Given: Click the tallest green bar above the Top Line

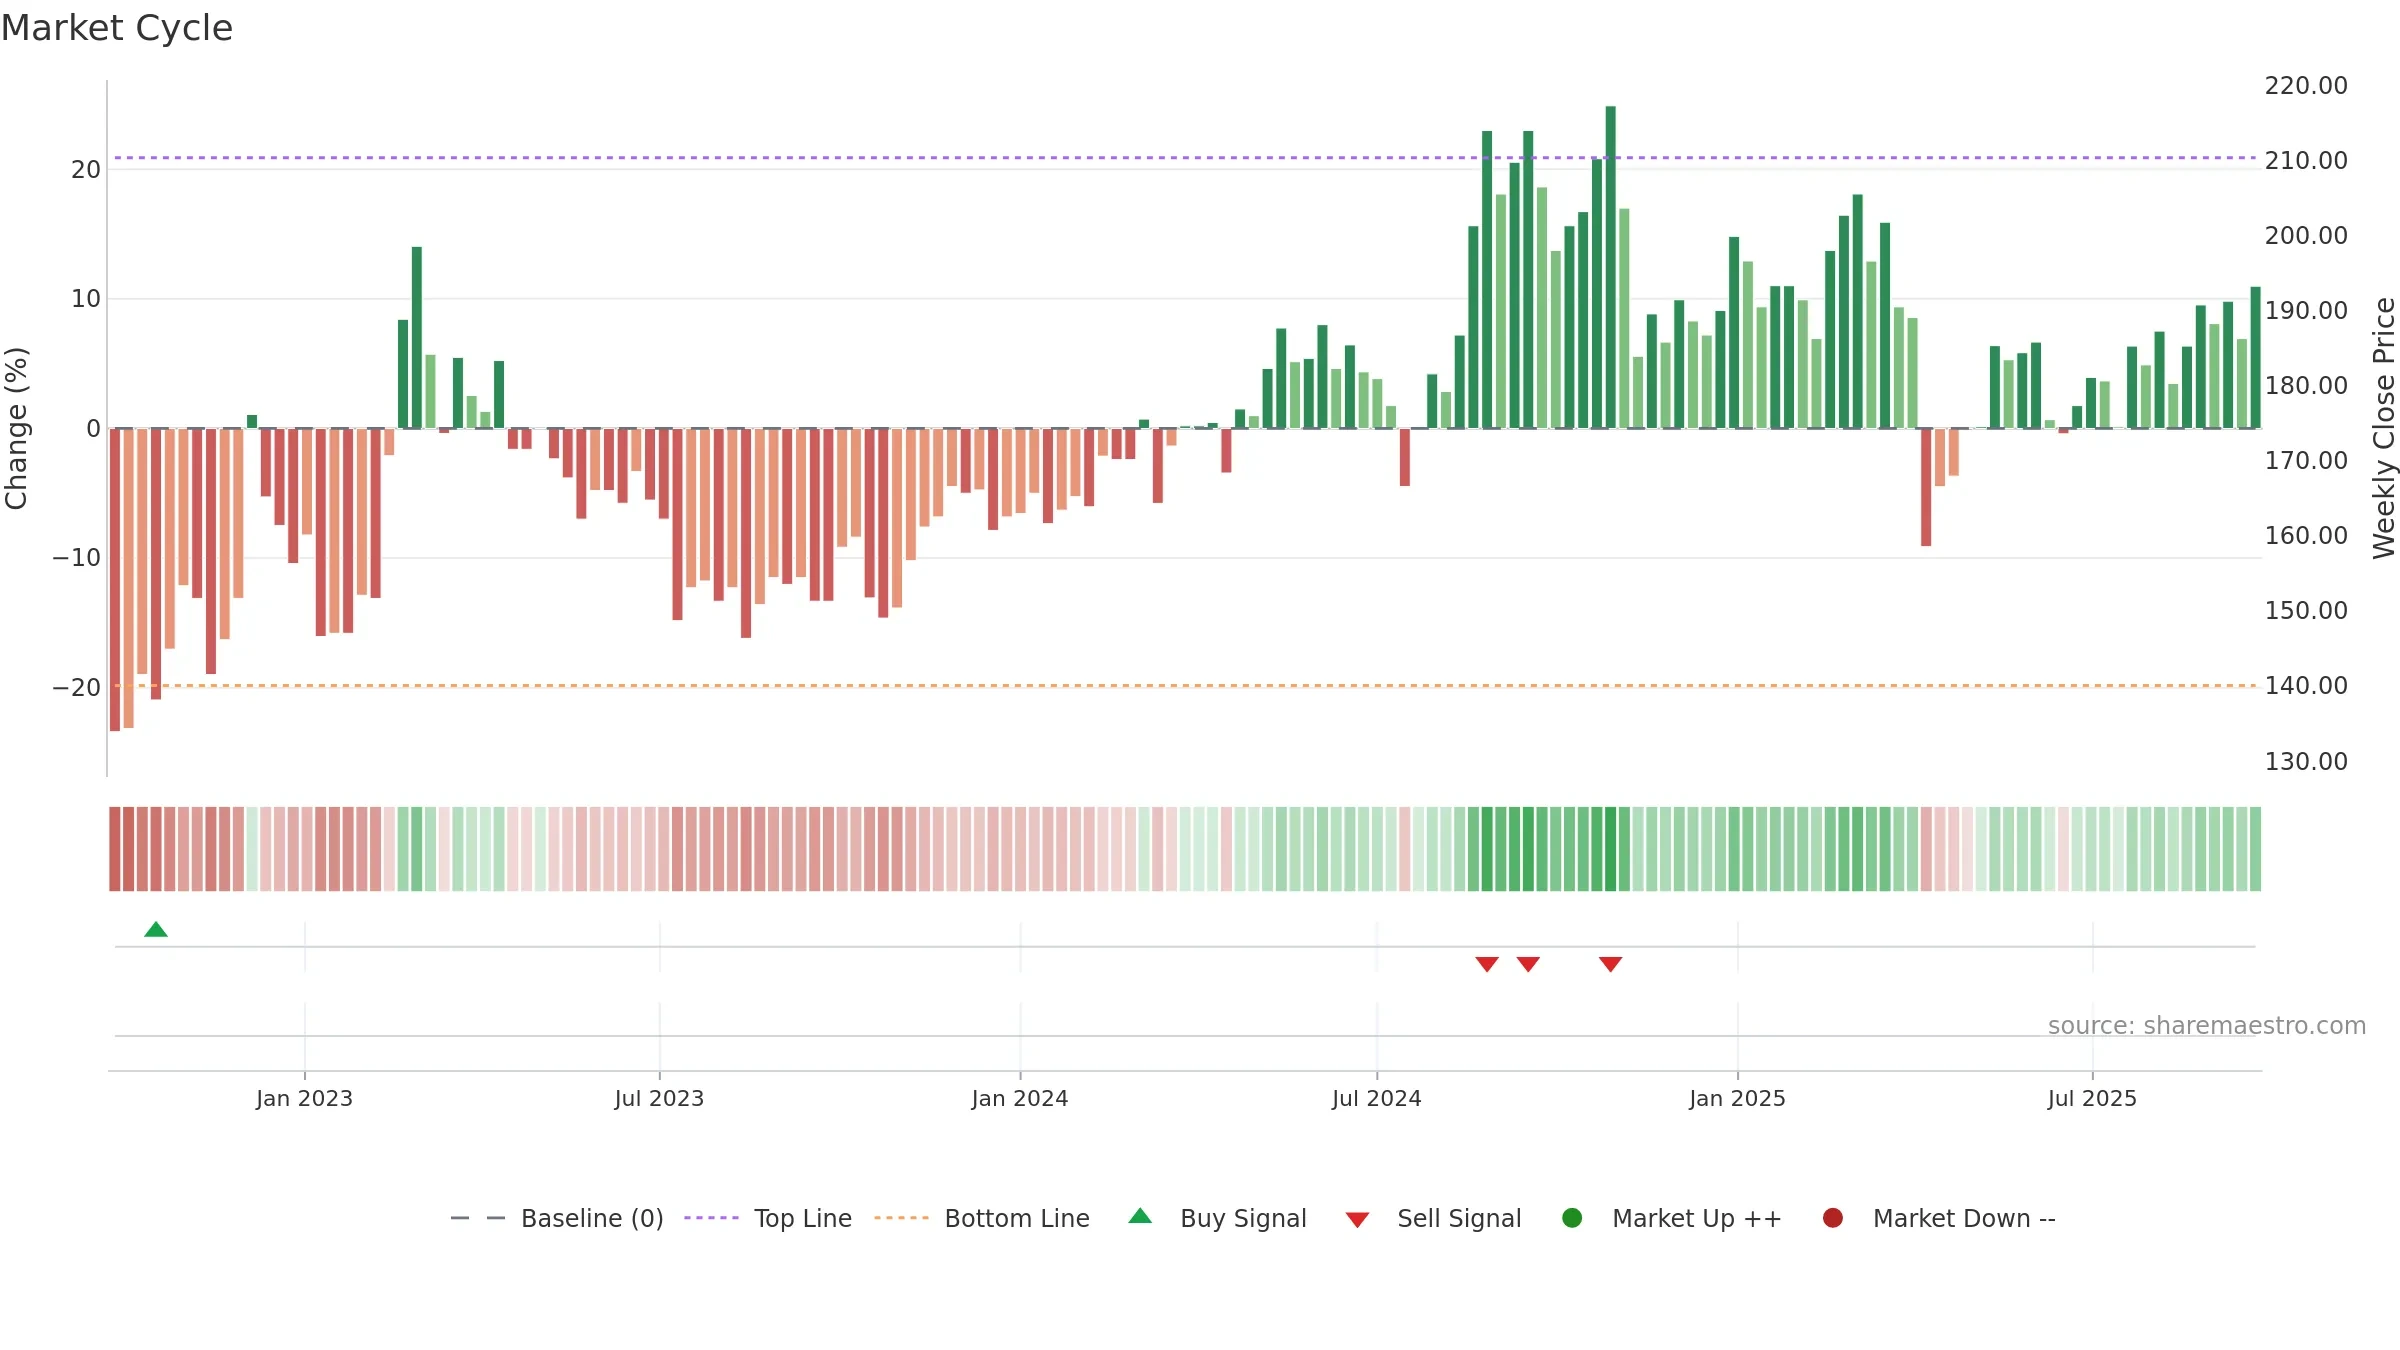Looking at the screenshot, I should (1610, 267).
